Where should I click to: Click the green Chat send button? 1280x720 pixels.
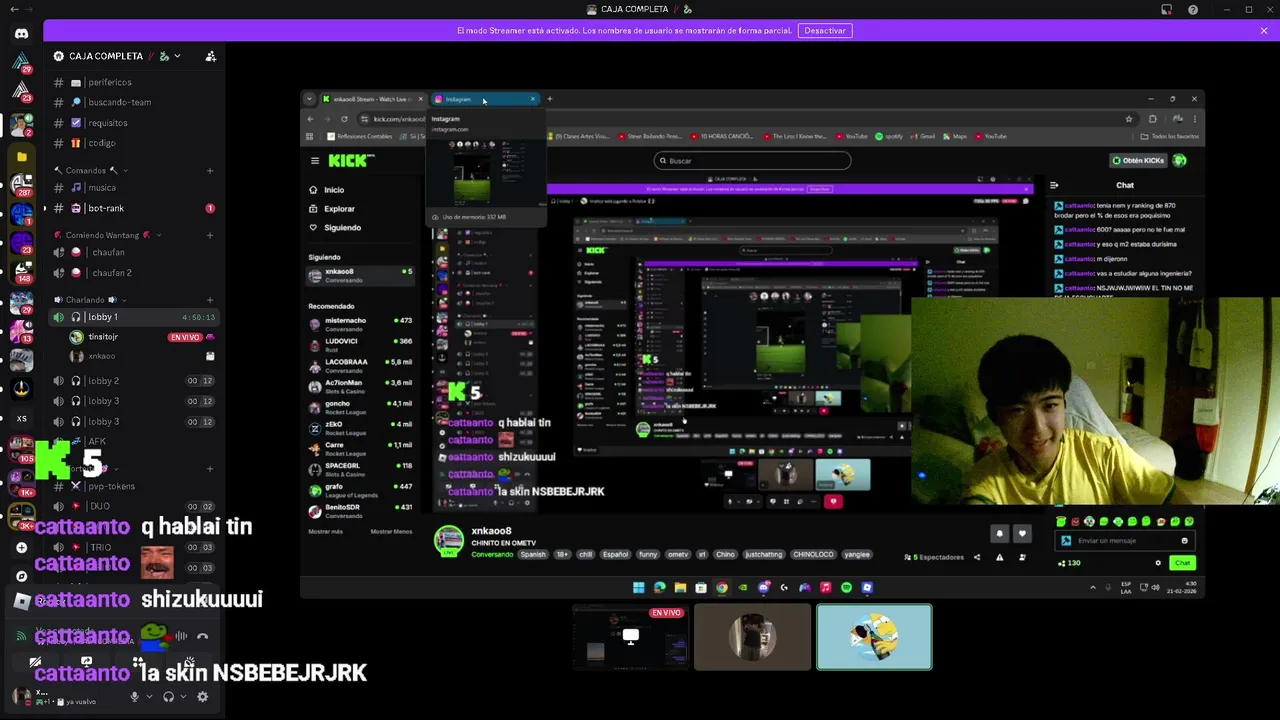(x=1183, y=563)
